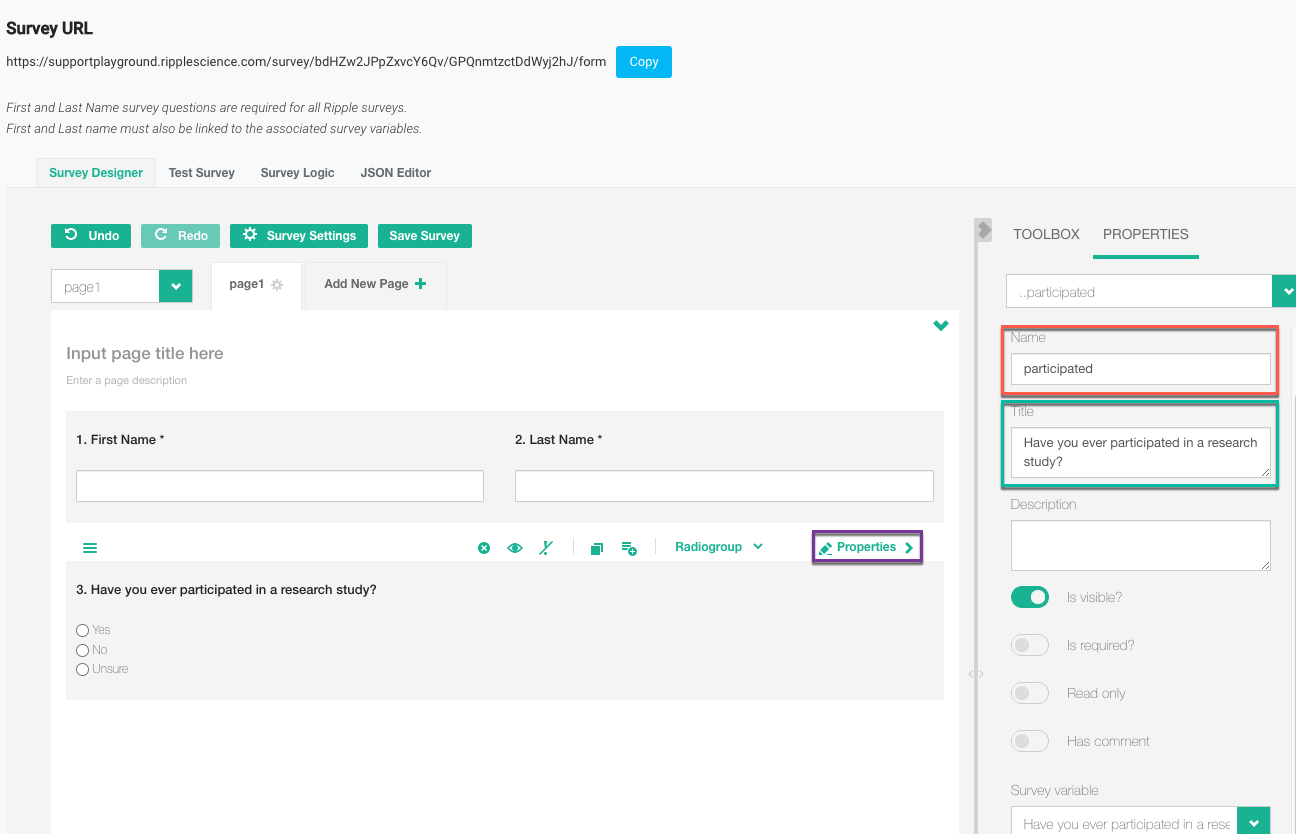Click the add-to-toolbox icon in the question toolbar
The height and width of the screenshot is (834, 1296).
coord(629,548)
